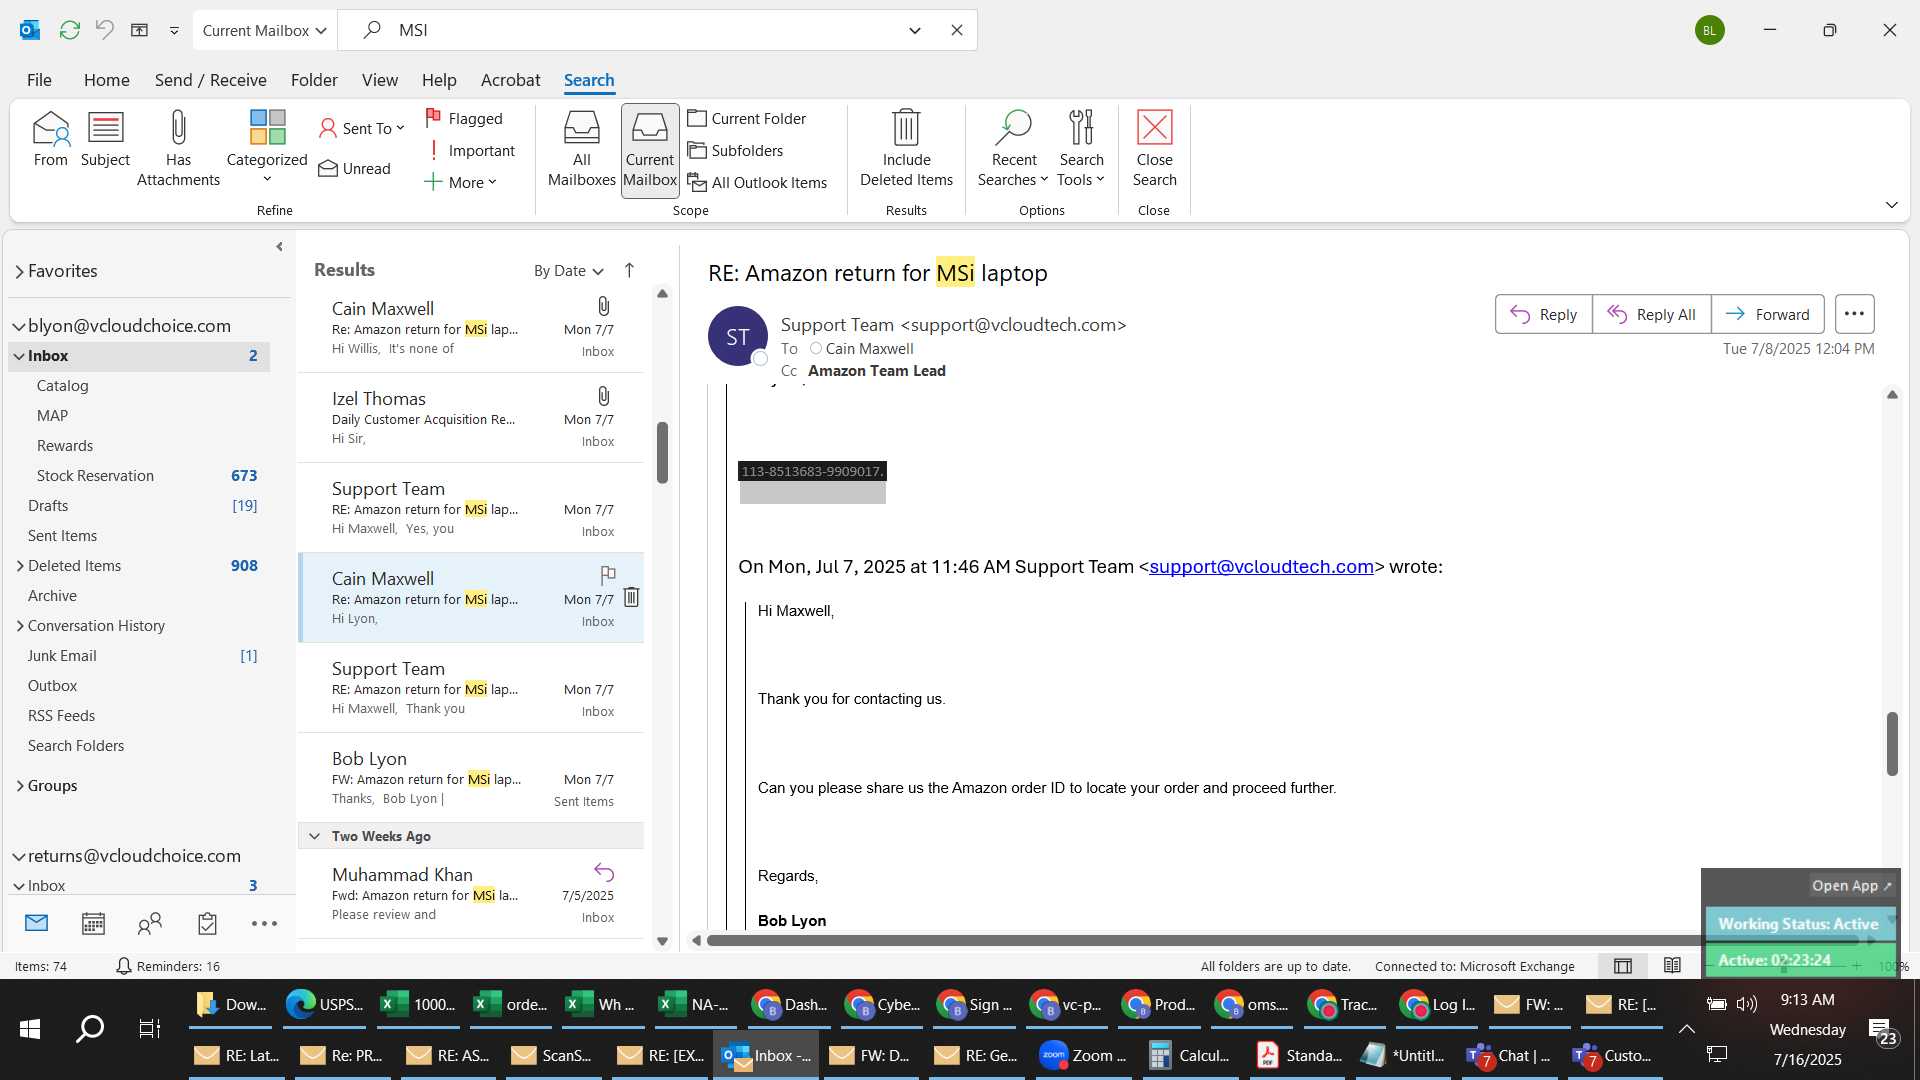This screenshot has width=1920, height=1080.
Task: Toggle the Flagged filter
Action: [464, 118]
